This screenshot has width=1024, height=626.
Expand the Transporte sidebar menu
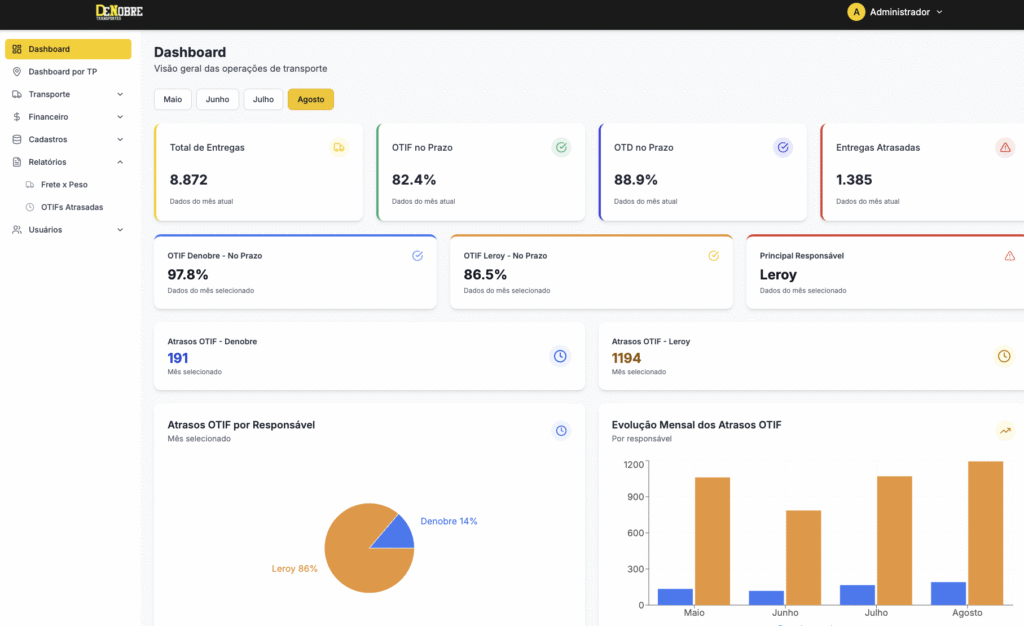pos(68,94)
